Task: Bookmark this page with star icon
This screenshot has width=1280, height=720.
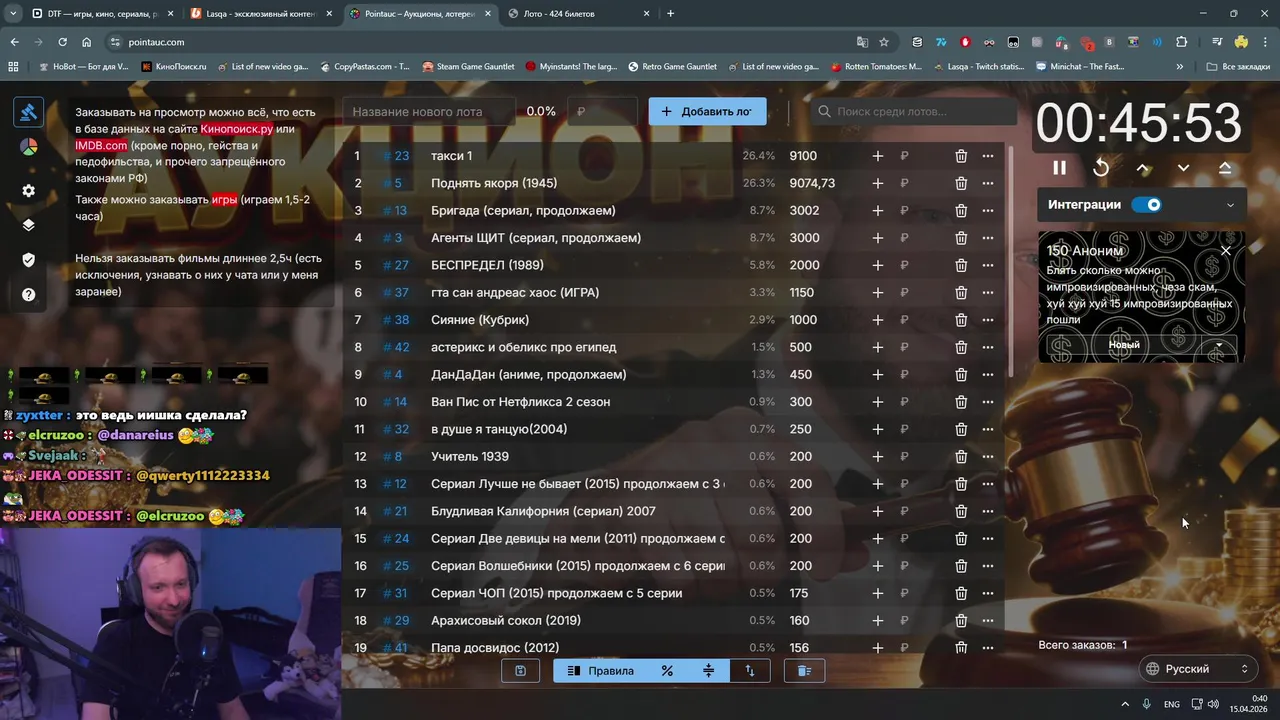Action: [x=884, y=42]
